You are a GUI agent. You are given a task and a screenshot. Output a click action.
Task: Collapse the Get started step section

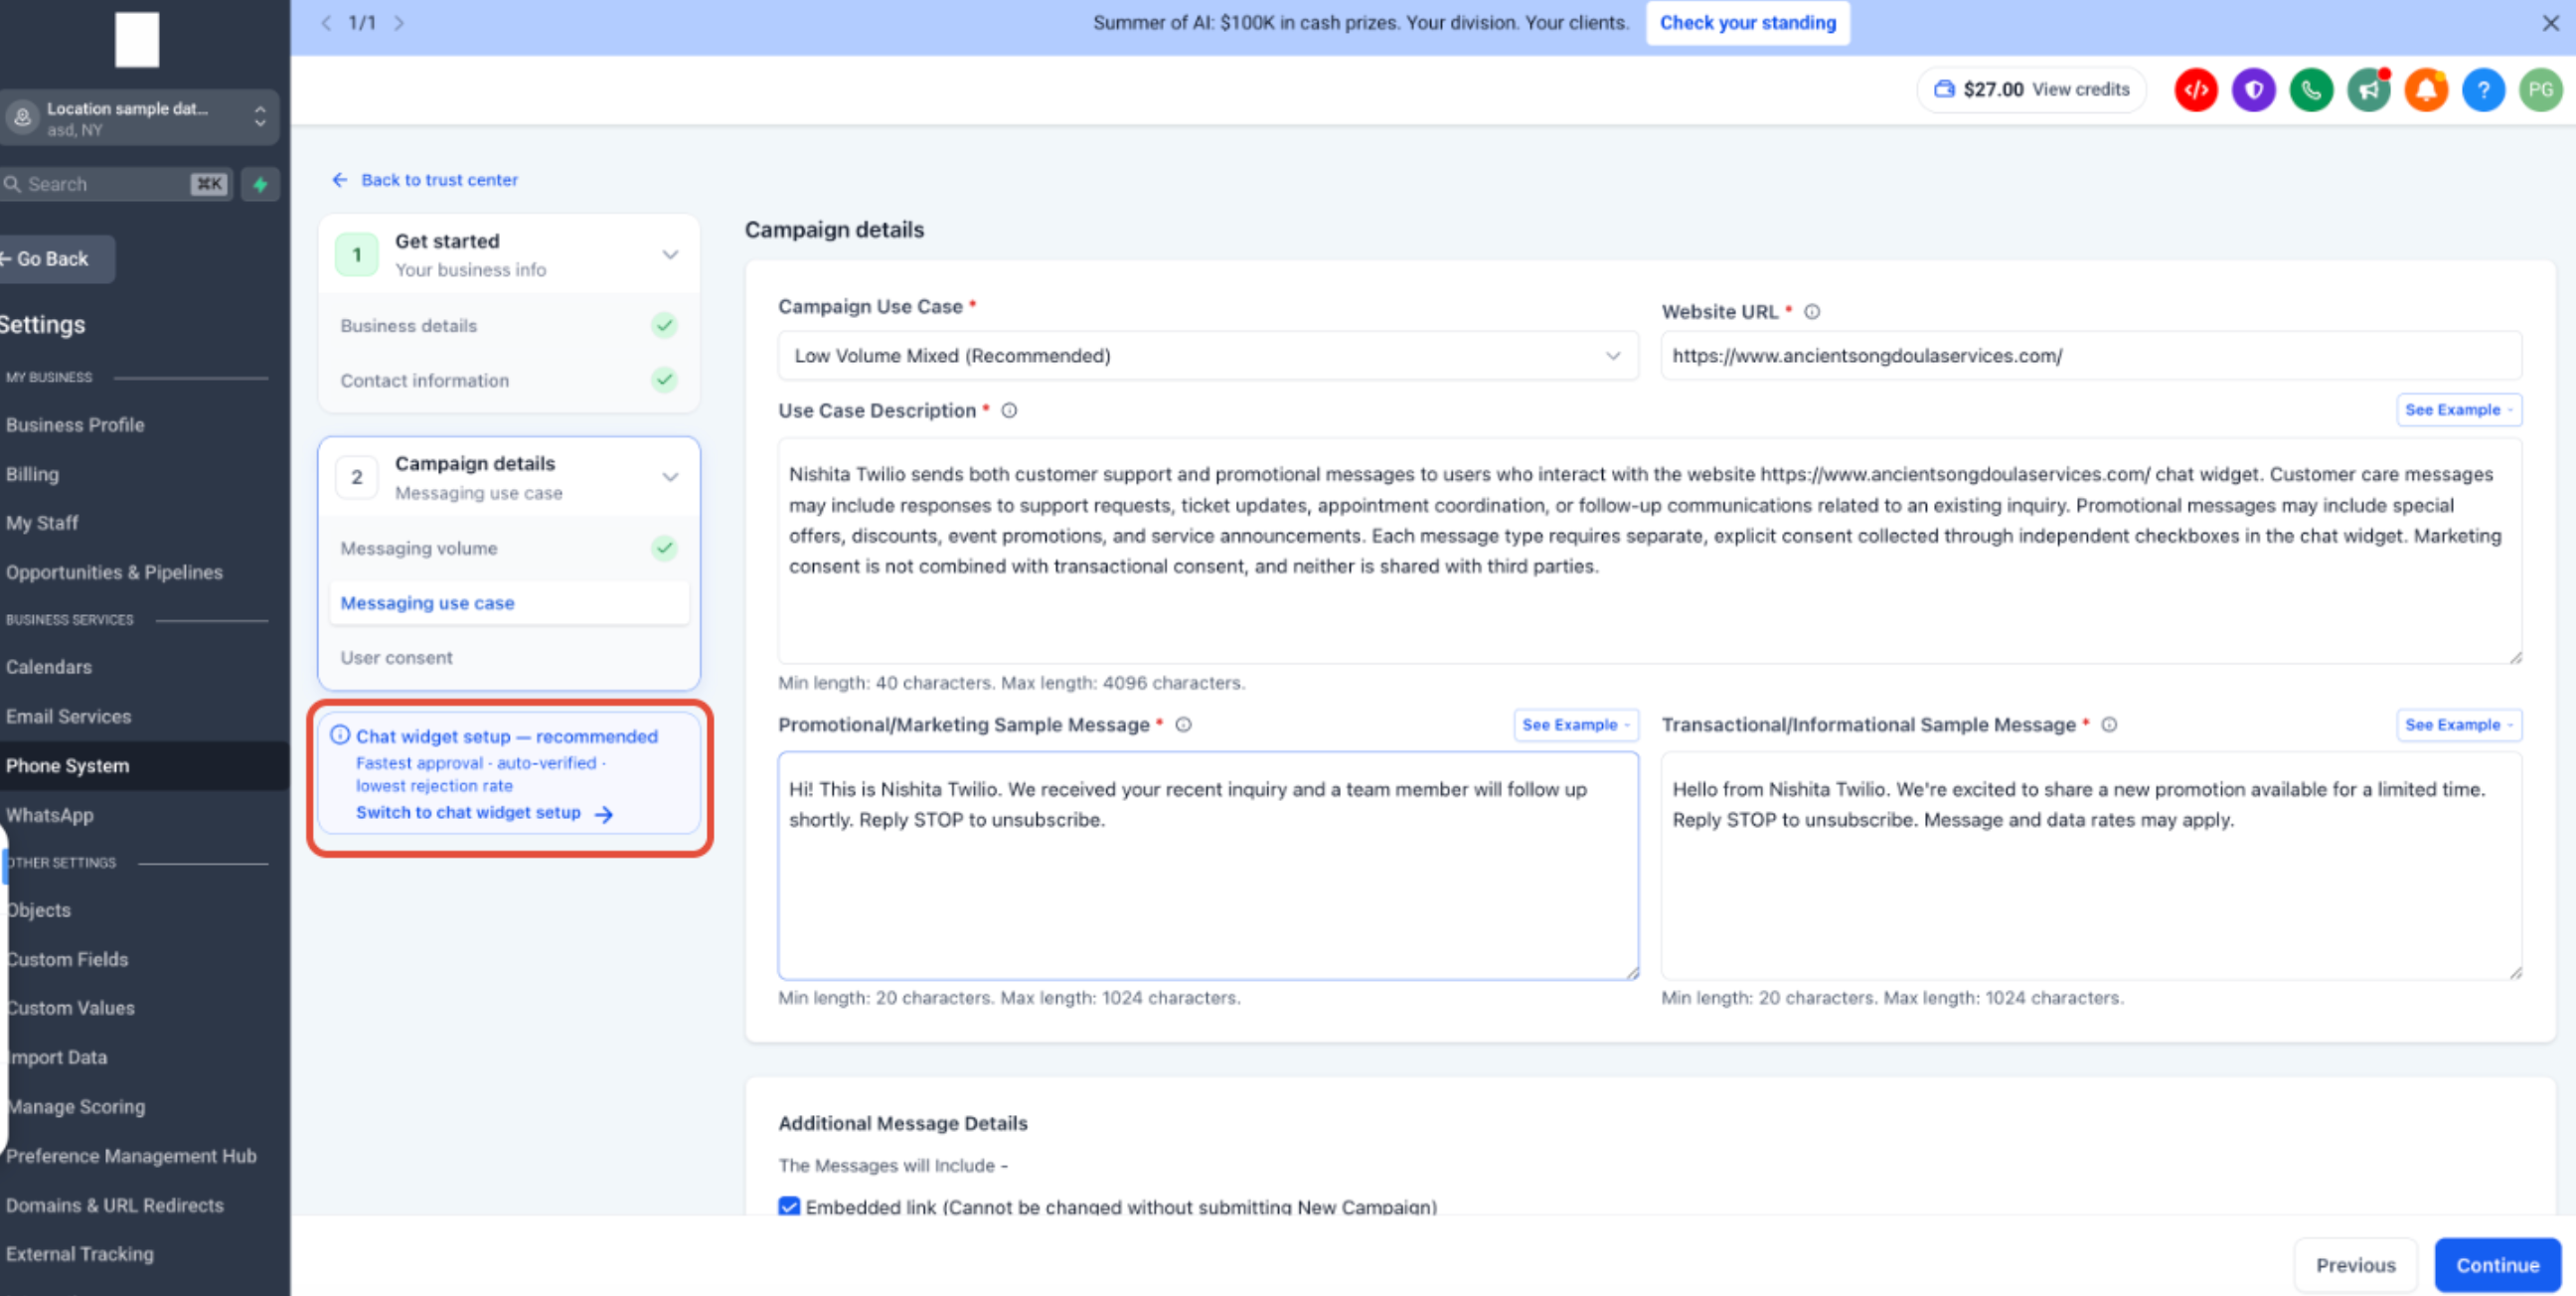pos(670,255)
